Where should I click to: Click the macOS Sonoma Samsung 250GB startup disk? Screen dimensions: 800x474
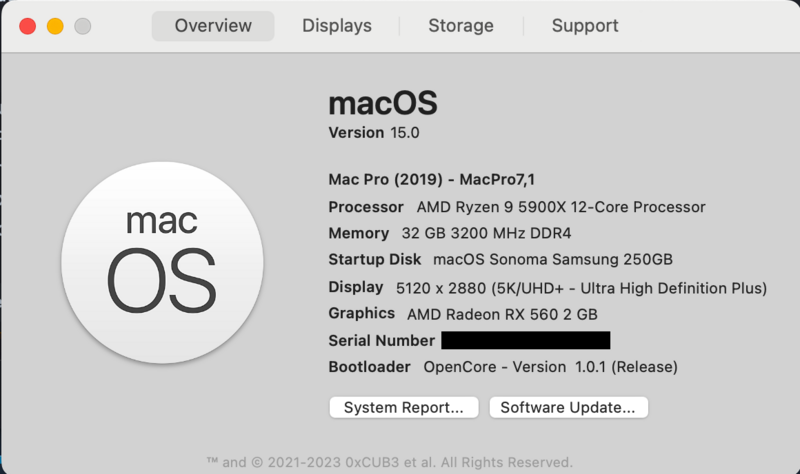(553, 259)
